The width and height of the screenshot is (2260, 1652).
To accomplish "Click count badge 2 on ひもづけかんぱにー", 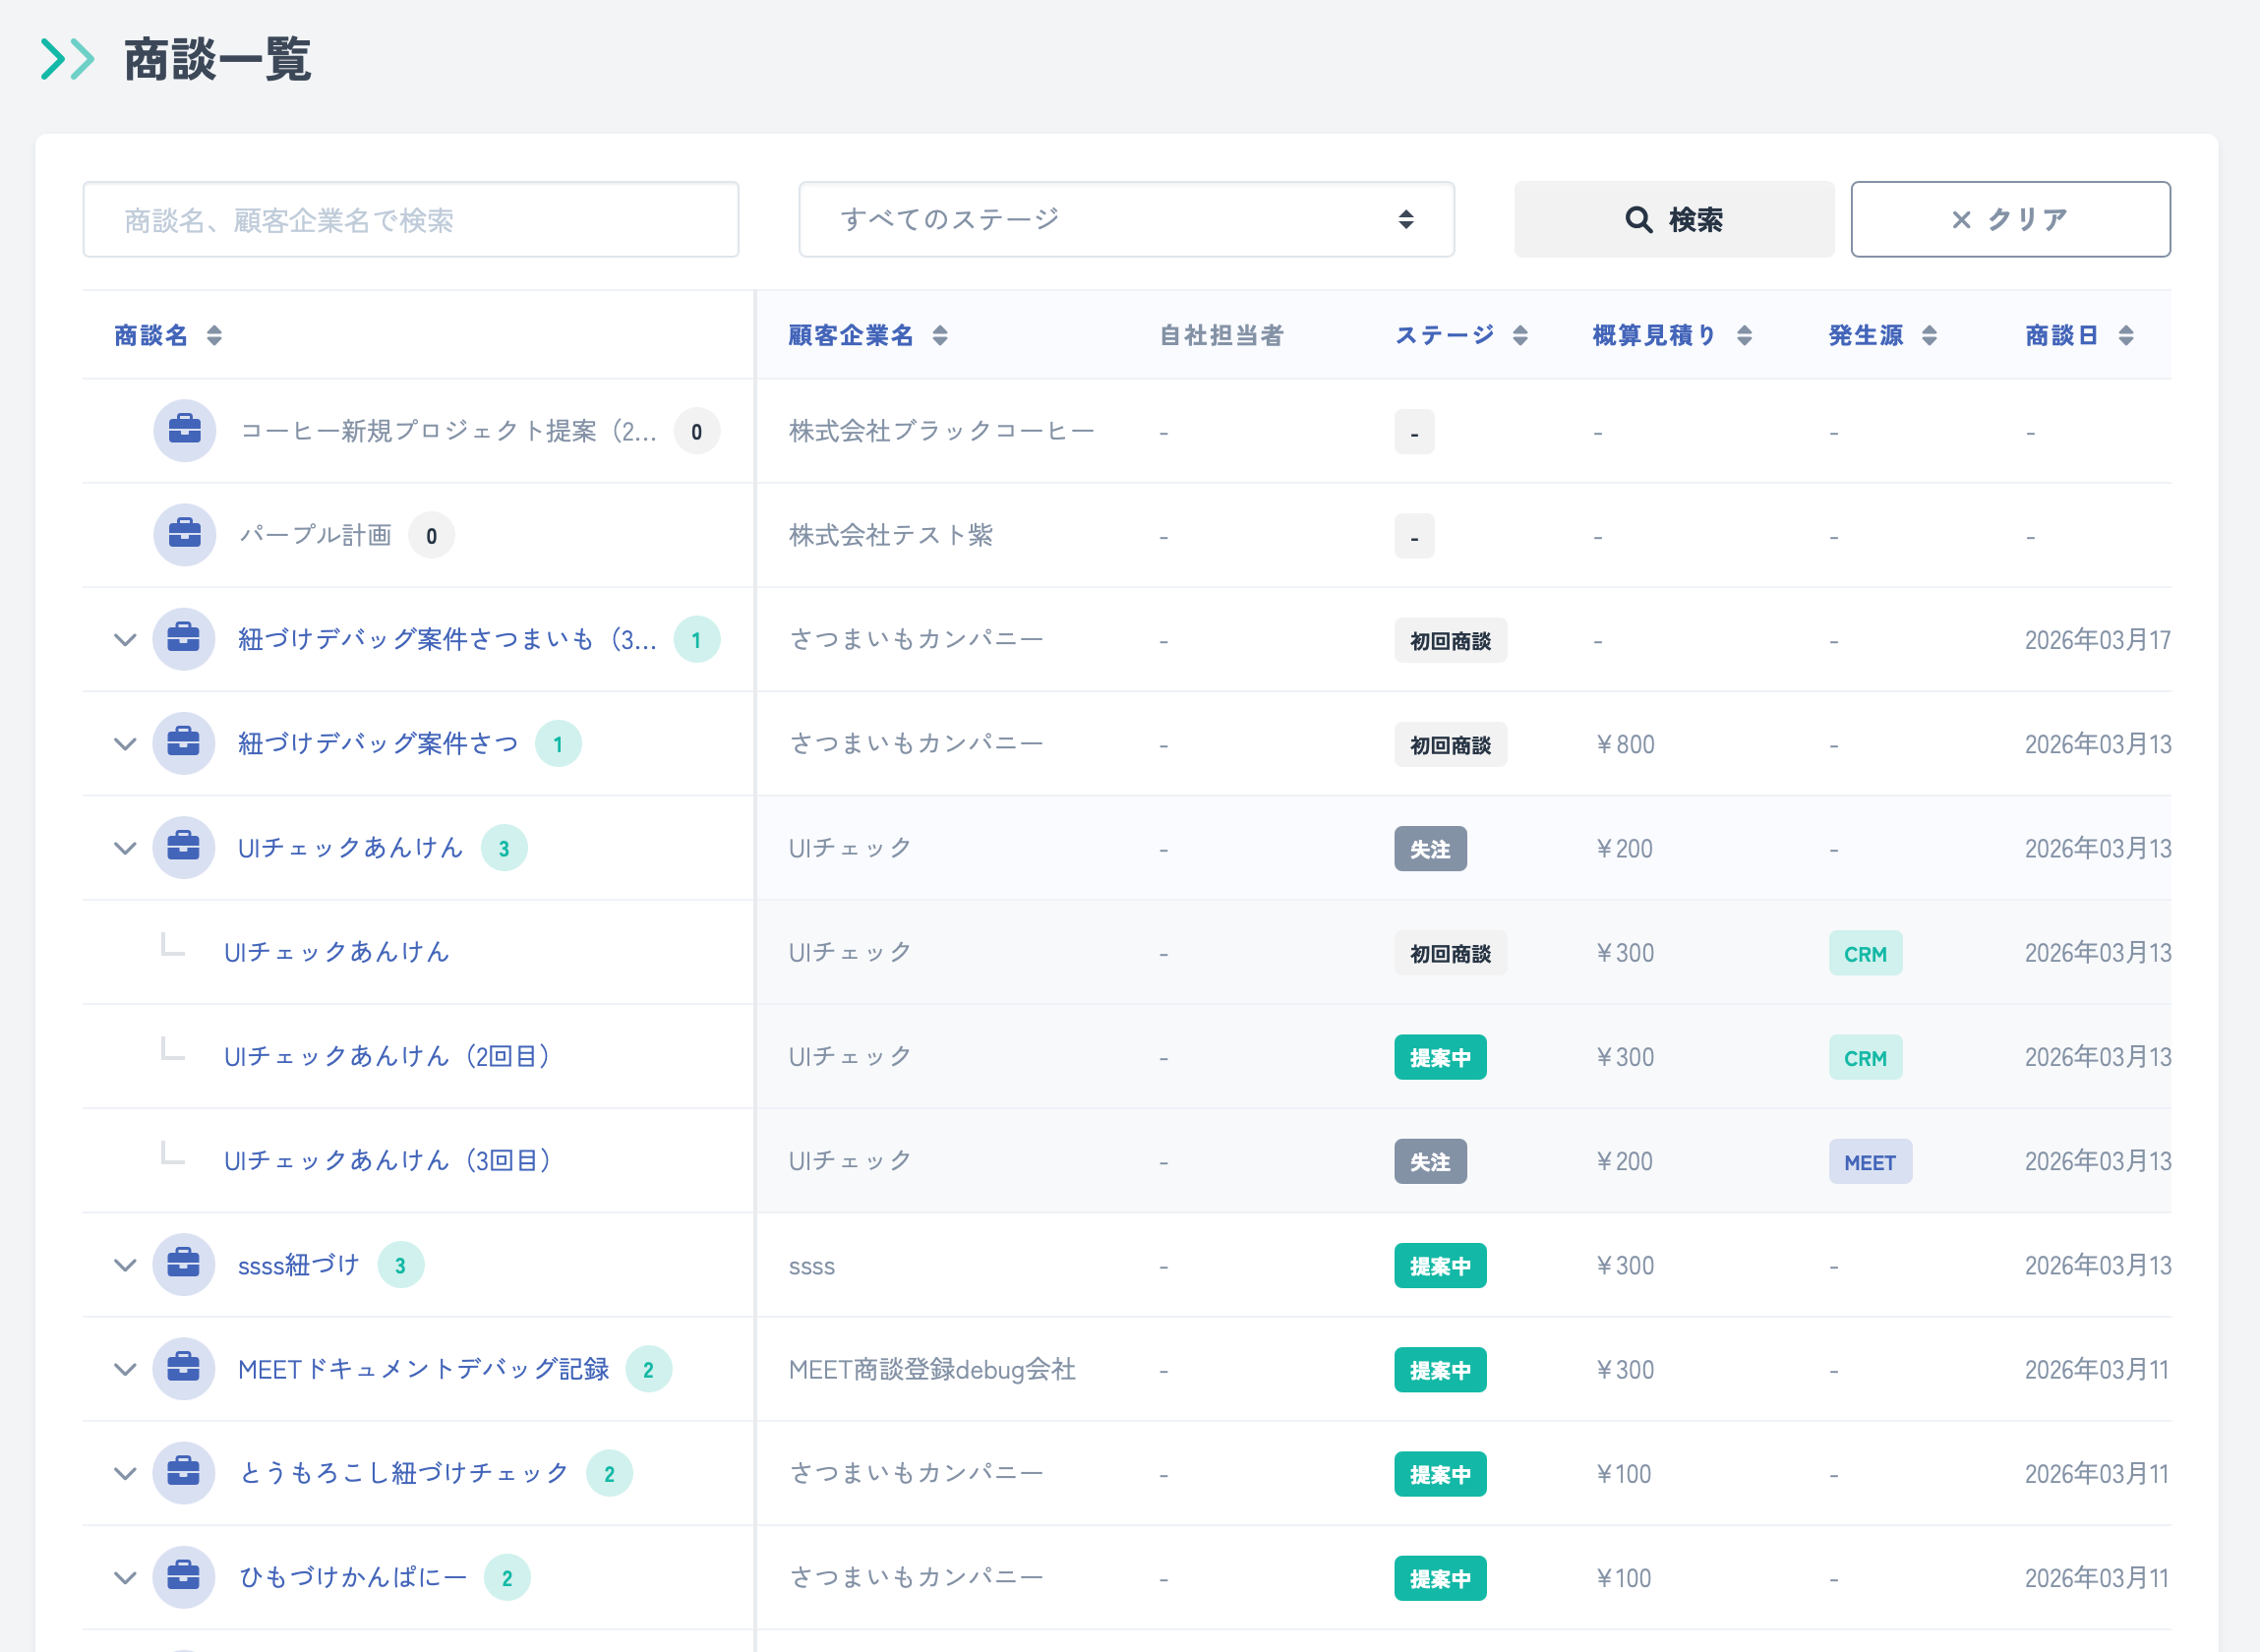I will (507, 1577).
